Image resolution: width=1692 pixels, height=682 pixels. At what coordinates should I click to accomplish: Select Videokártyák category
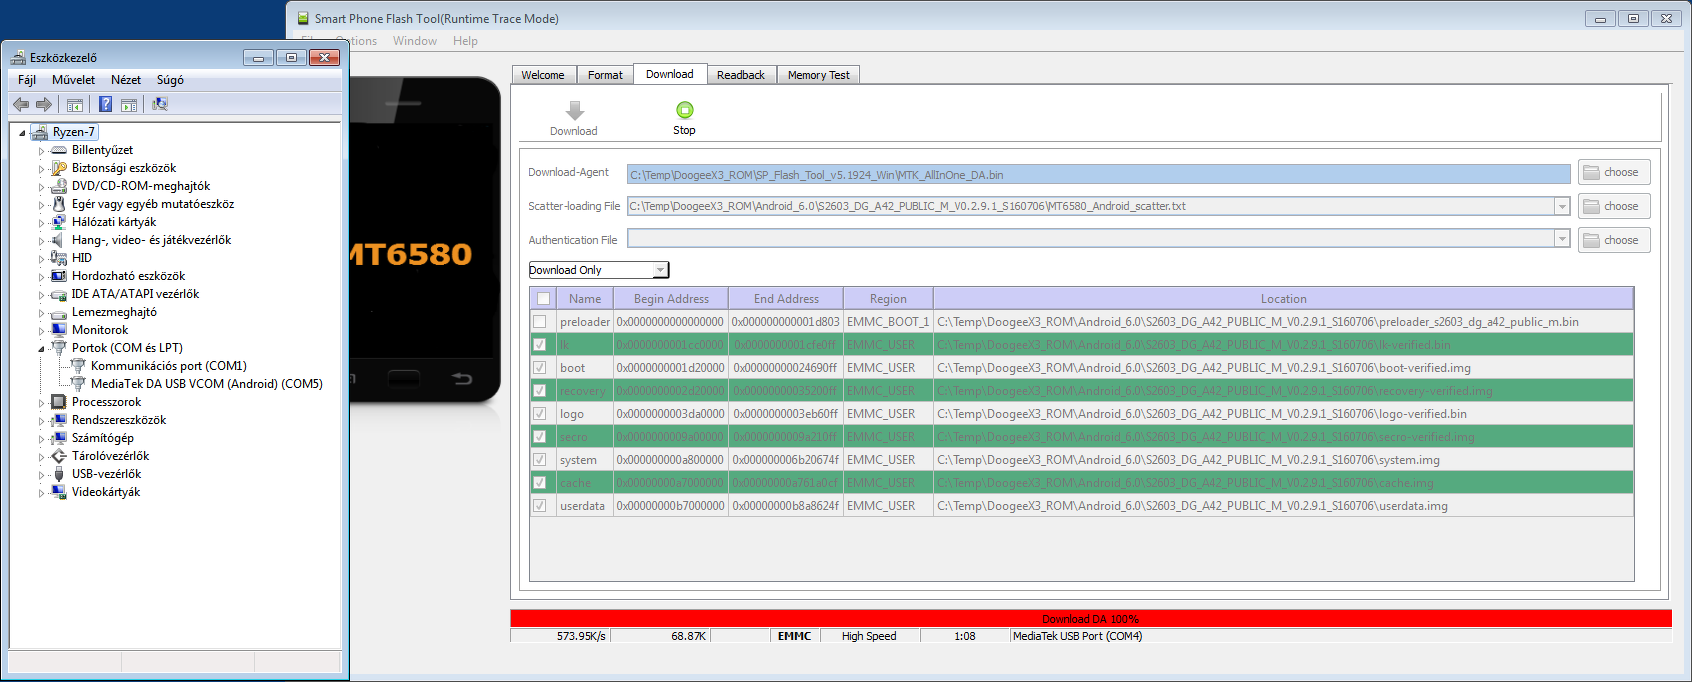[x=106, y=492]
